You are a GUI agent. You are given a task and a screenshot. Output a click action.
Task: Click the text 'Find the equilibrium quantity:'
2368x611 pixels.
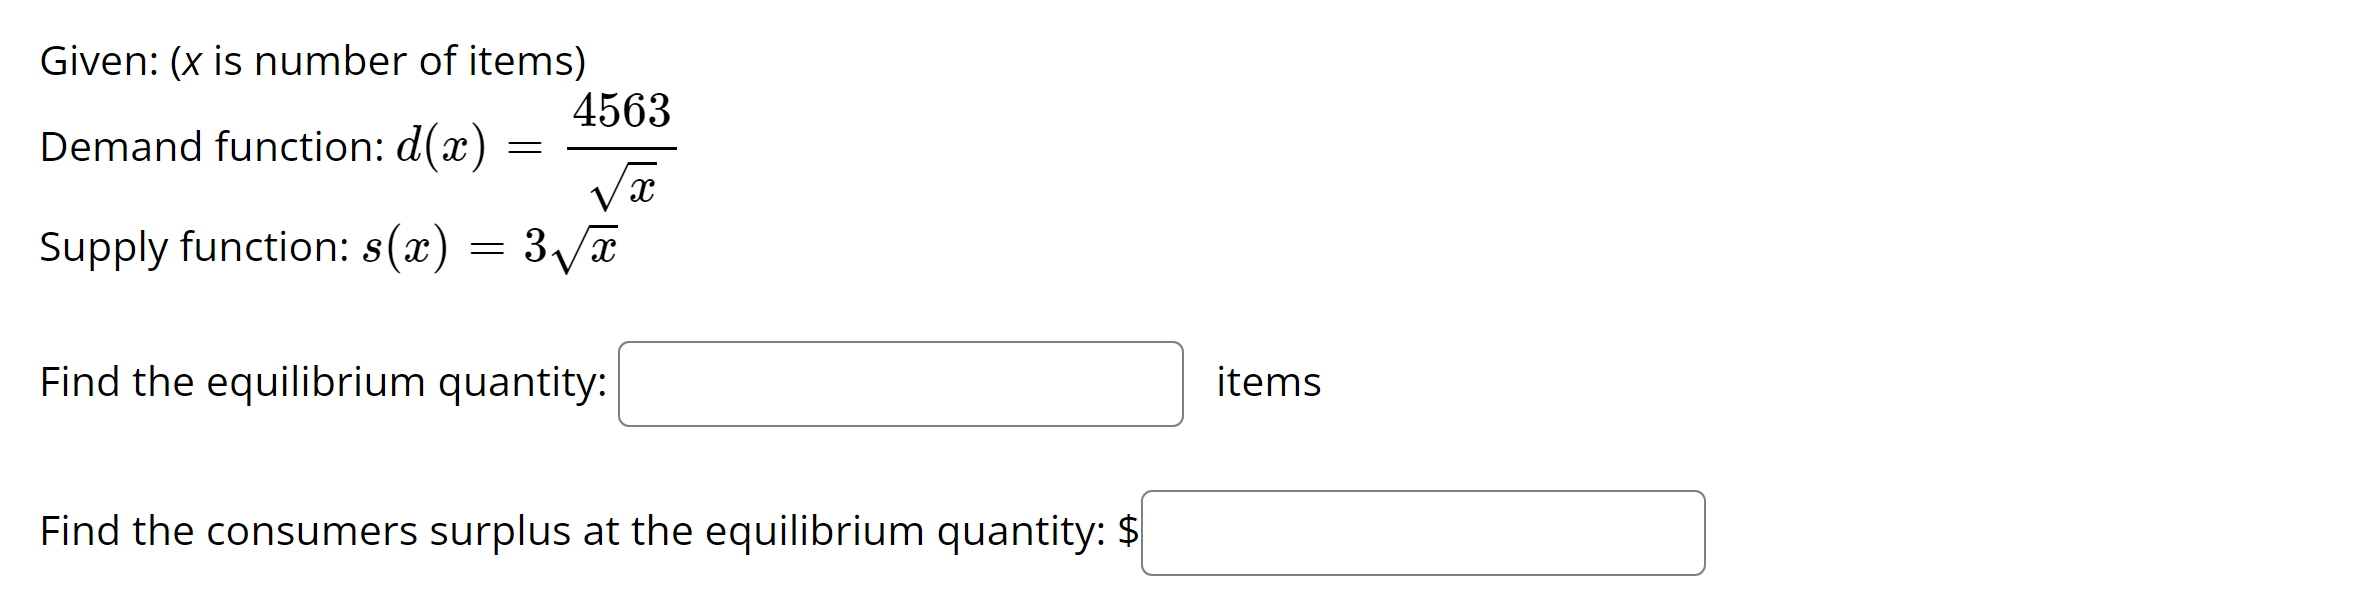320,382
